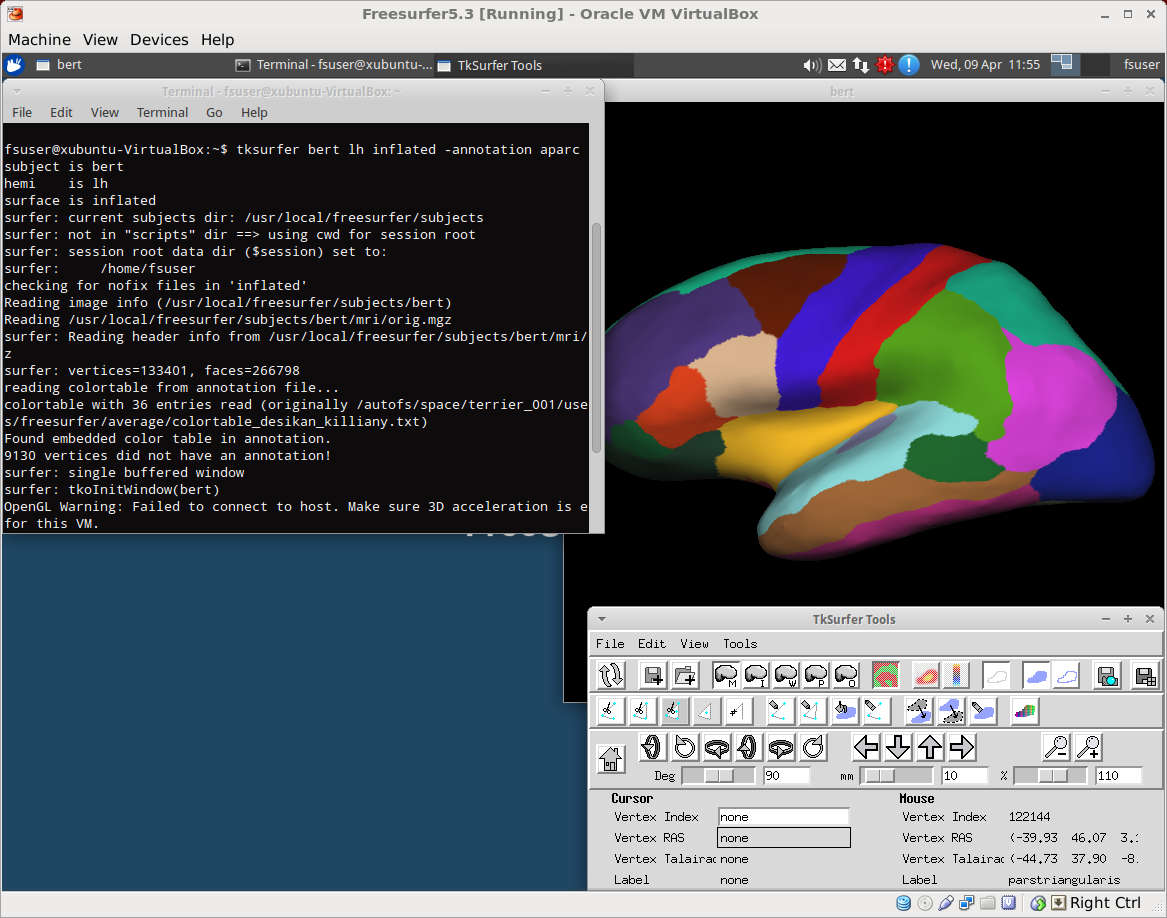The image size is (1167, 918).
Task: Select the inflated surface (I) button
Action: pyautogui.click(x=756, y=676)
